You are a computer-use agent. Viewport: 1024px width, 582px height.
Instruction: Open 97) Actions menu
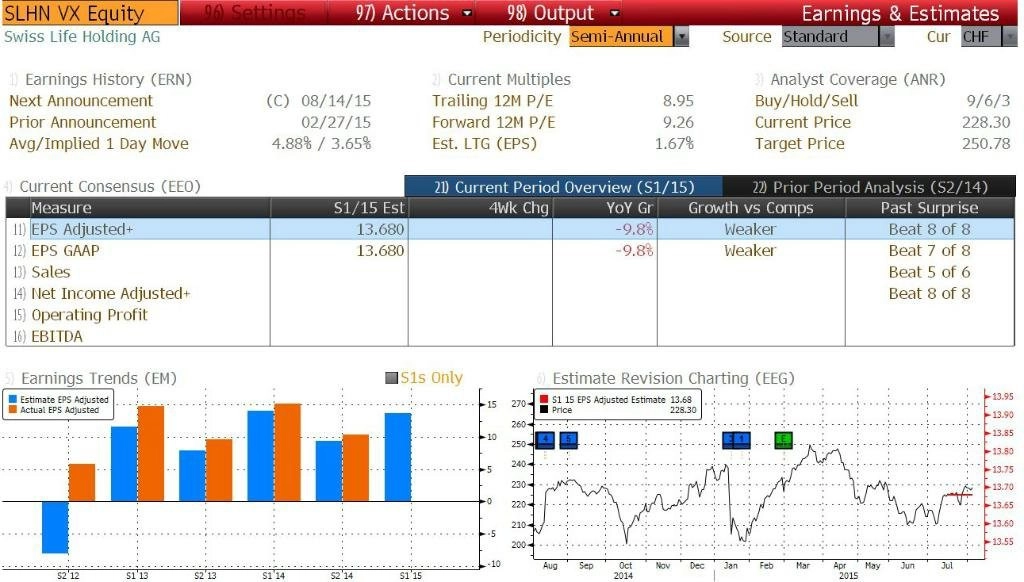tap(402, 13)
